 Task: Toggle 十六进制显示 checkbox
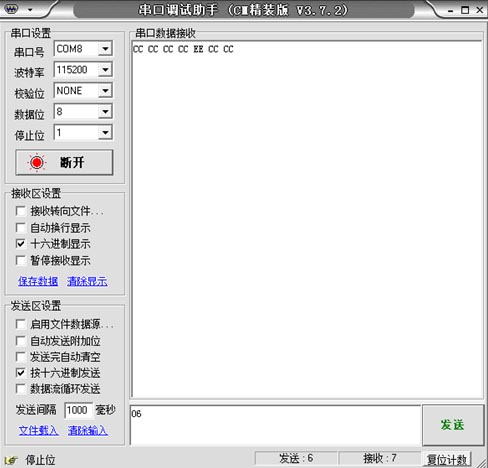pos(21,244)
